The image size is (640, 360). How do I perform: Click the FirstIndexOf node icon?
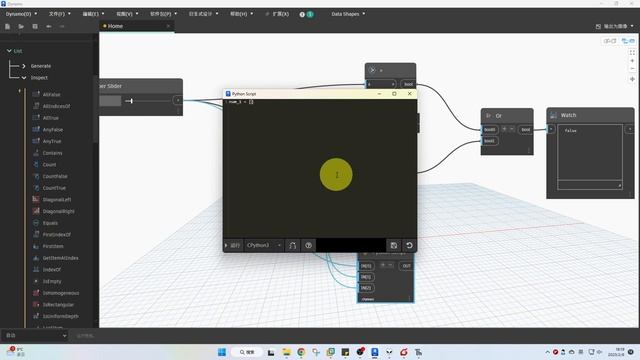pyautogui.click(x=36, y=235)
